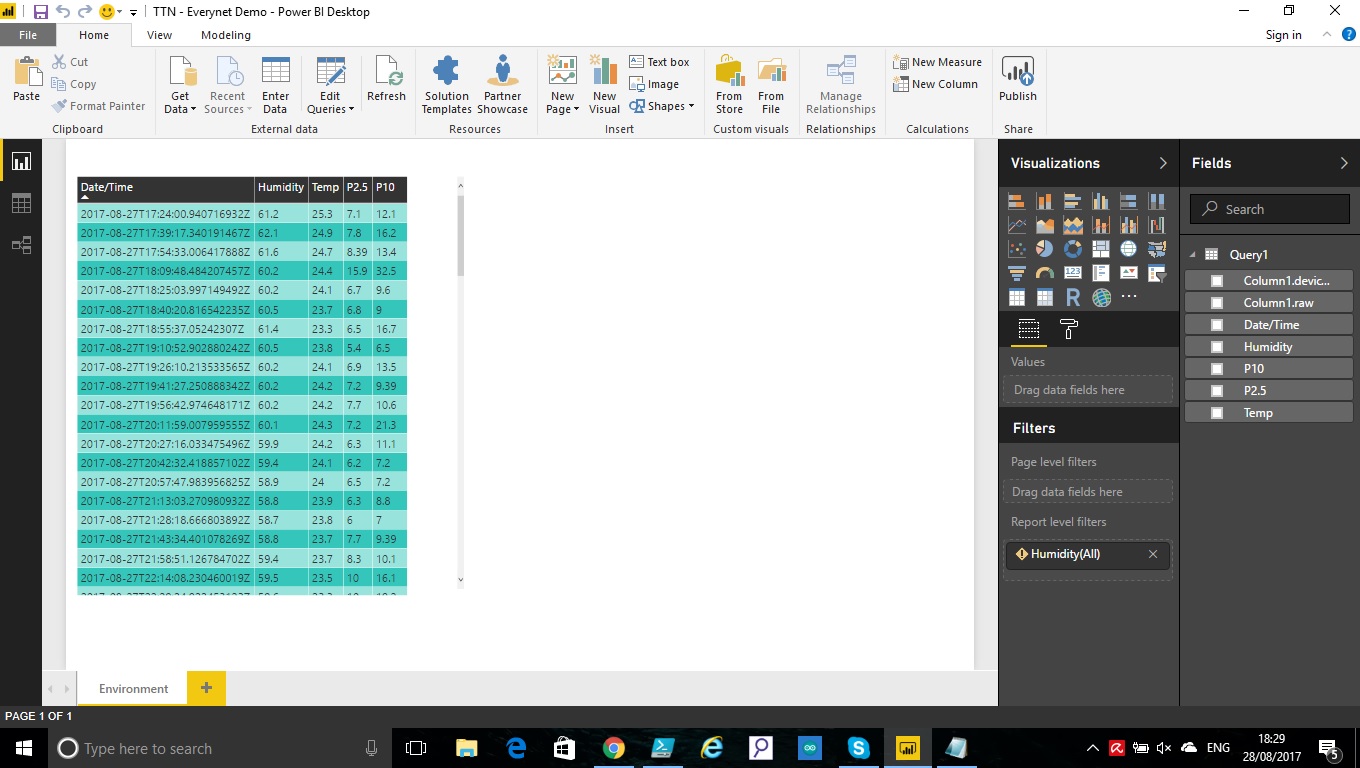Select the treemap visual

tap(1101, 249)
